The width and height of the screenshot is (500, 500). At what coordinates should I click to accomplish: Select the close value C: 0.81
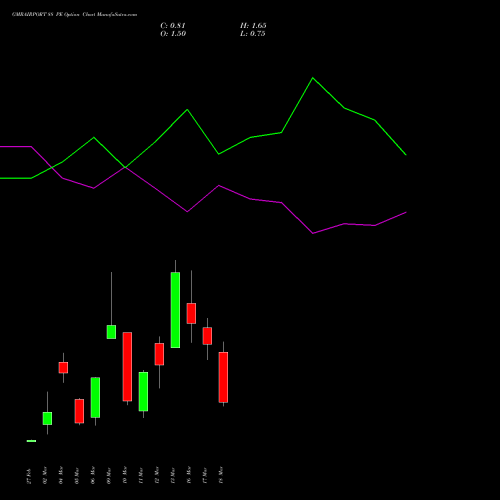tap(173, 26)
